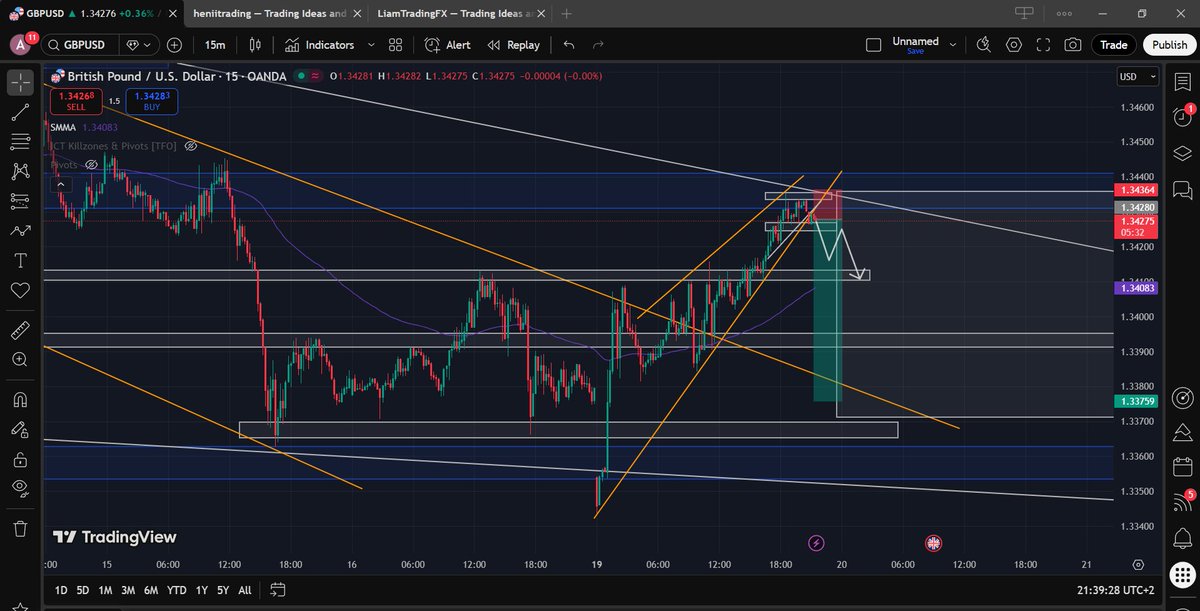1200x611 pixels.
Task: Toggle lock all drawings
Action: 20,459
